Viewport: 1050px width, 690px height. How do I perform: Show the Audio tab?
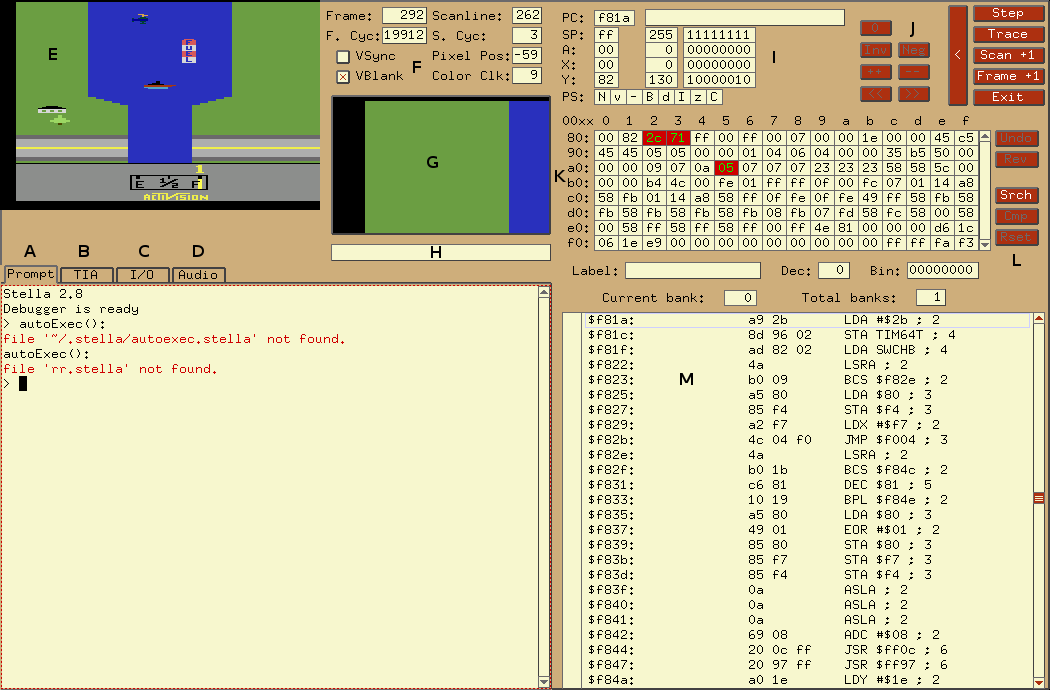click(x=198, y=274)
